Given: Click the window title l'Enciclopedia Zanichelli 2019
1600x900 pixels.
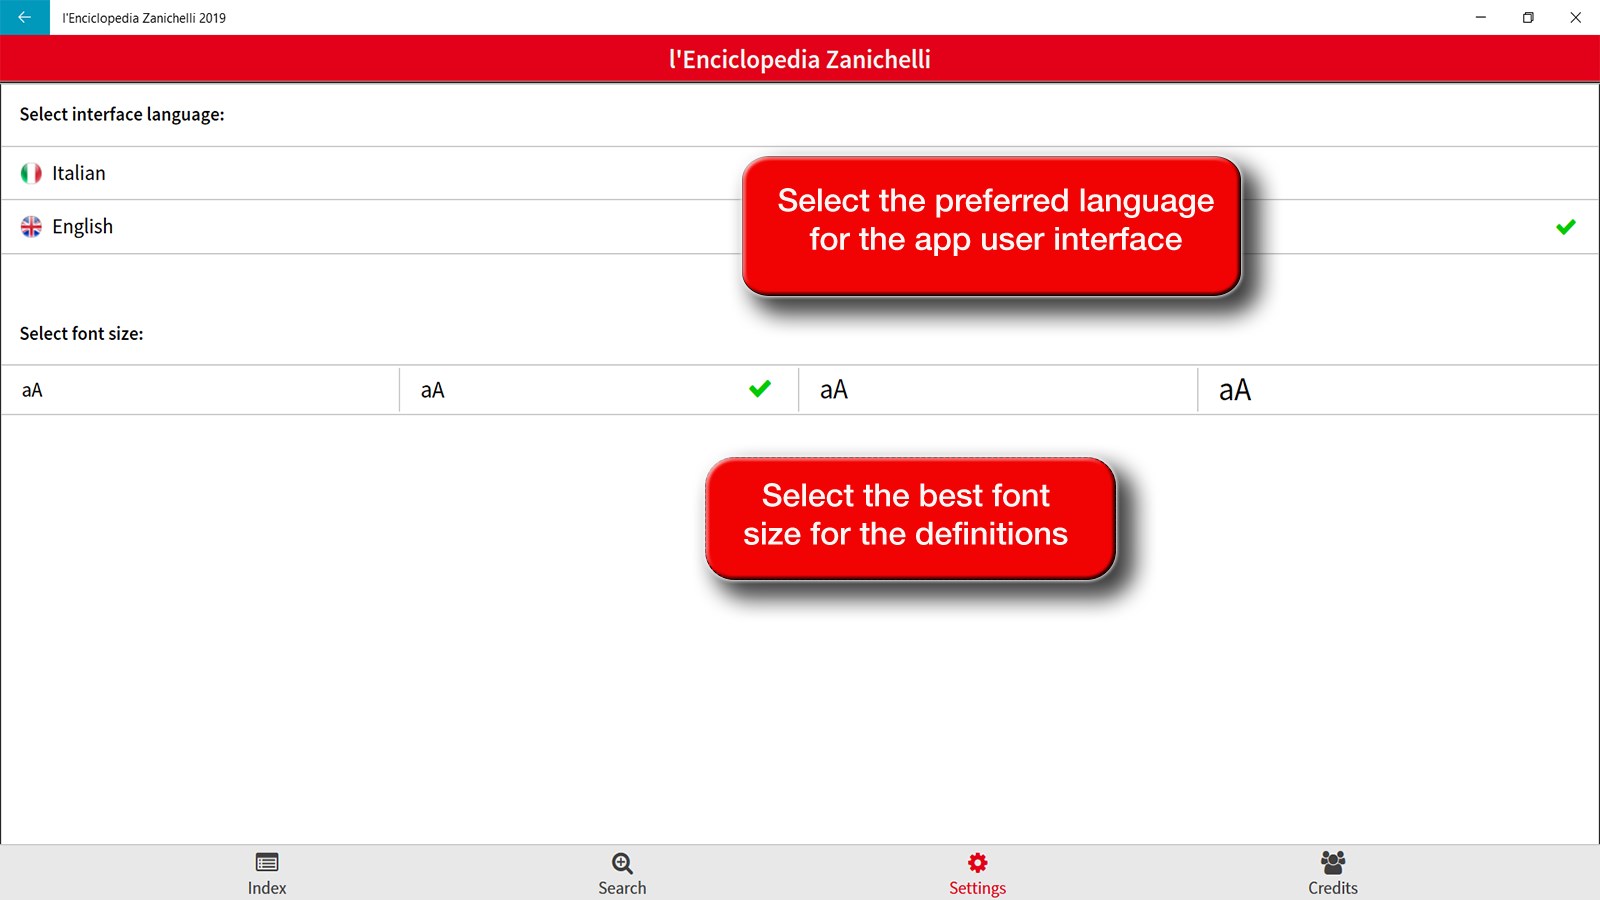Looking at the screenshot, I should 144,18.
